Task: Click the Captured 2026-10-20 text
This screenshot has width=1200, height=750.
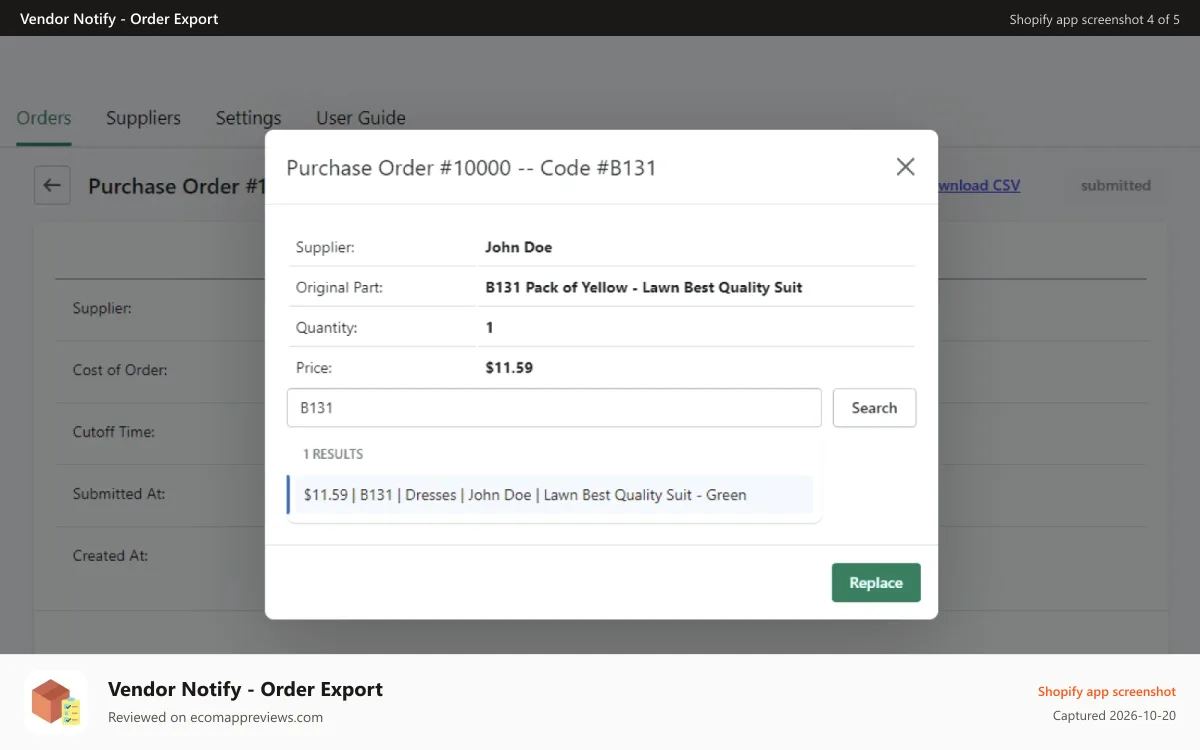Action: tap(1114, 716)
